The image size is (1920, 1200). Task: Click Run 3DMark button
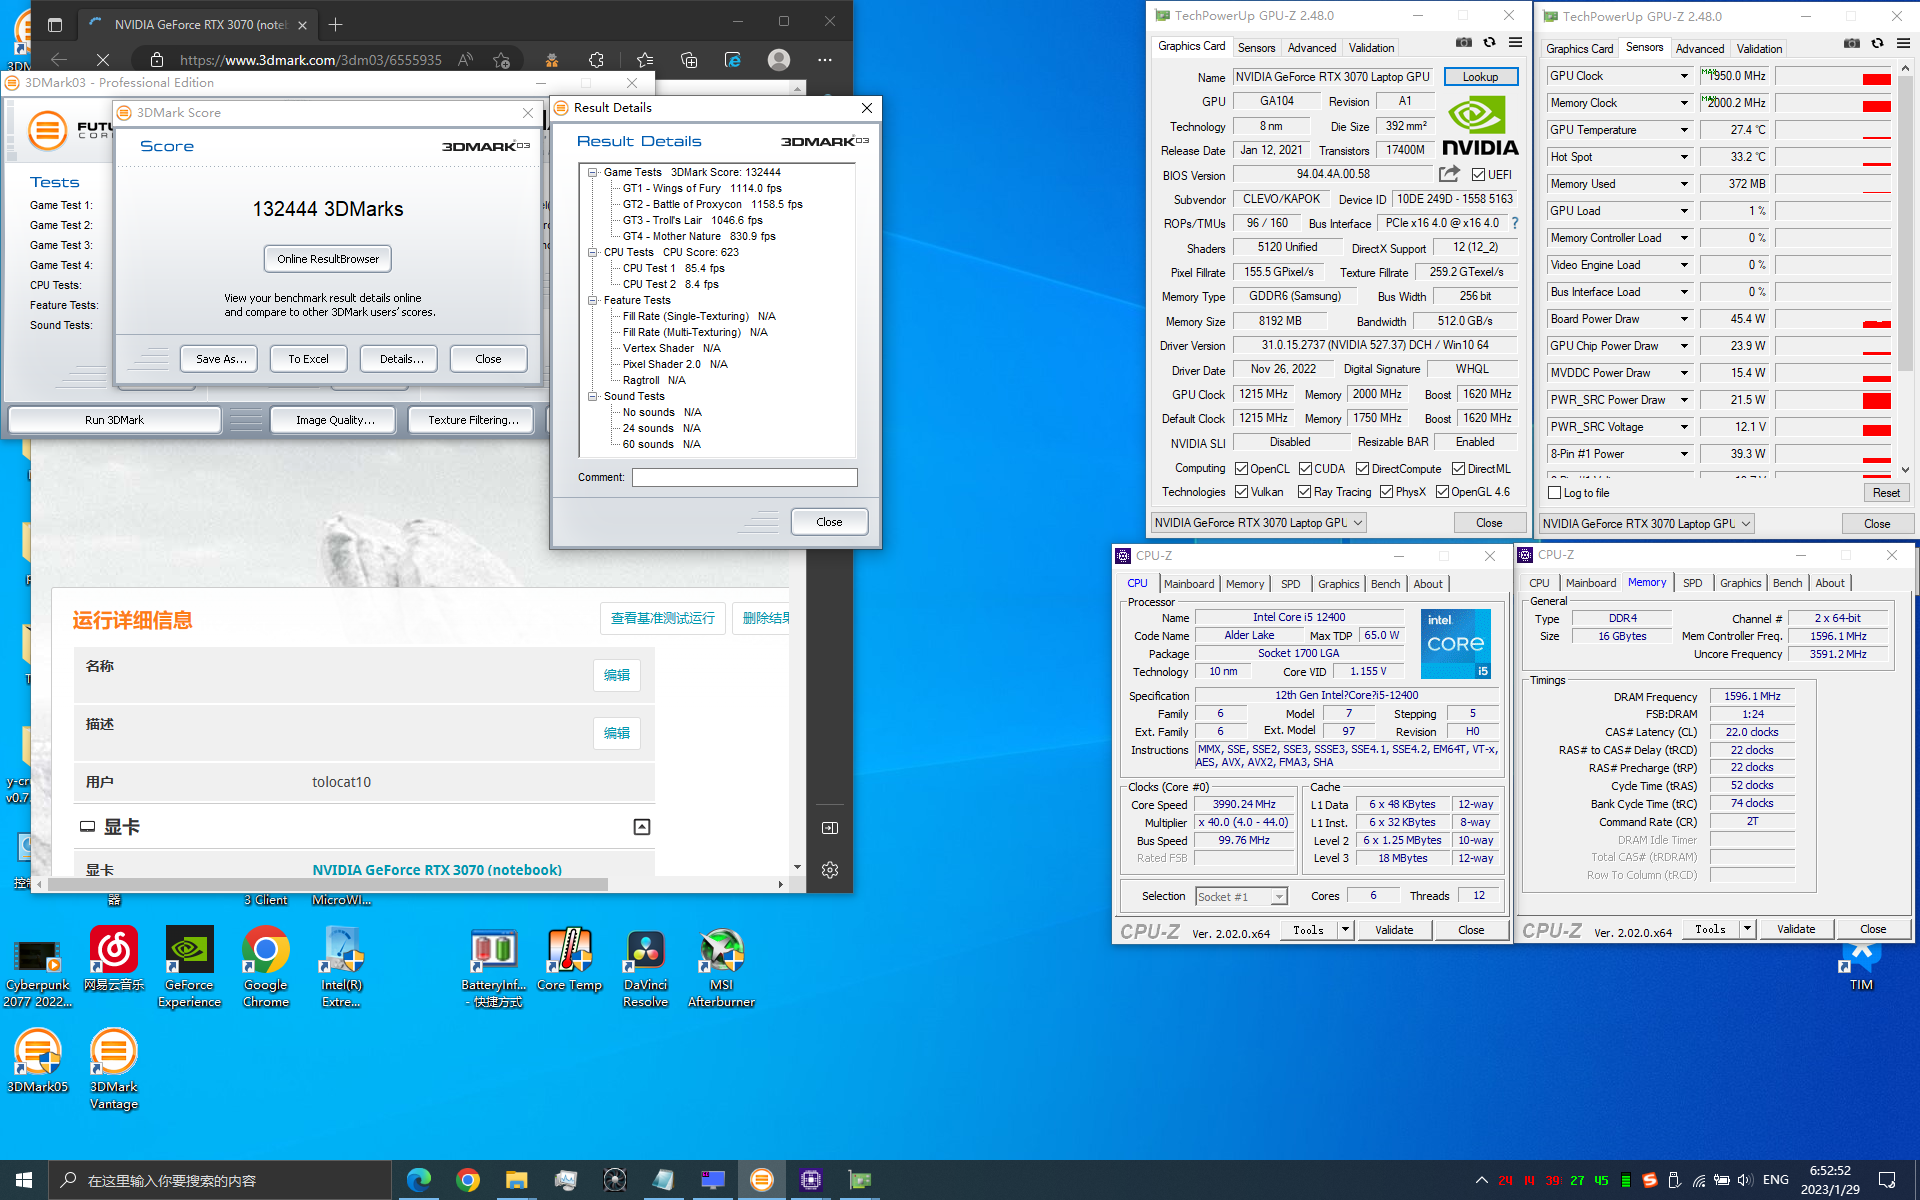pos(114,420)
